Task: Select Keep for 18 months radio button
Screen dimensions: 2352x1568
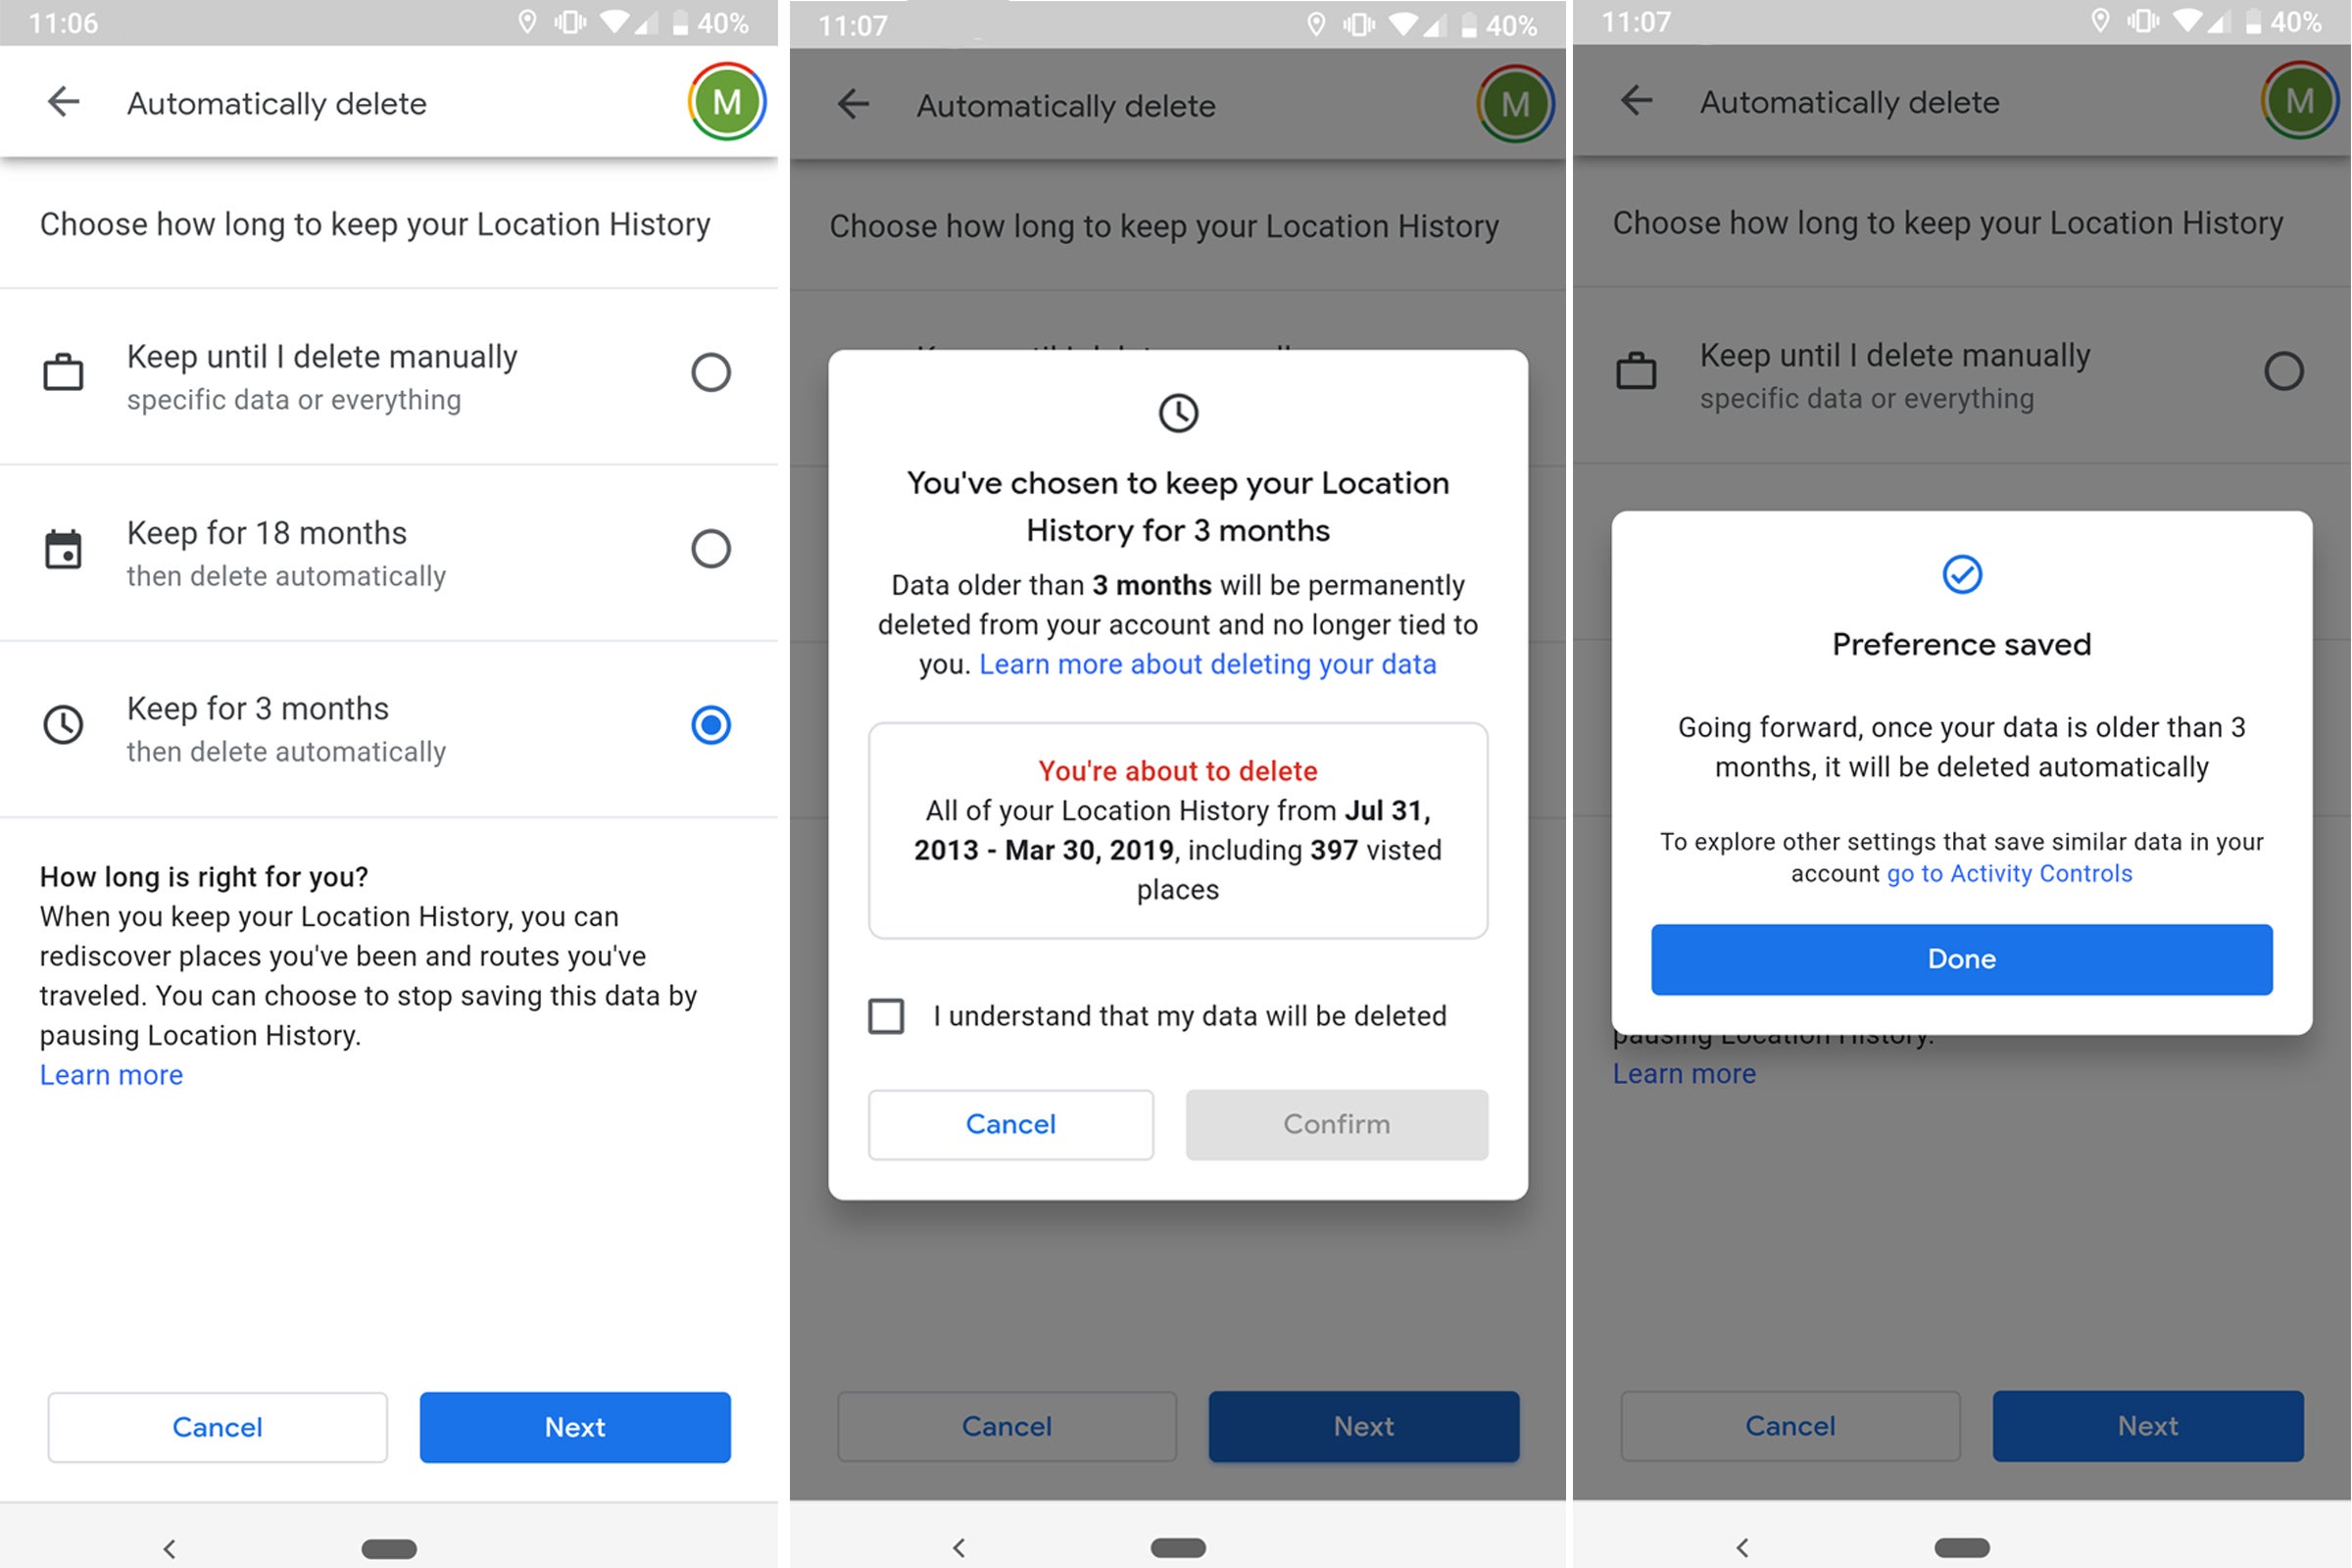Action: (709, 546)
